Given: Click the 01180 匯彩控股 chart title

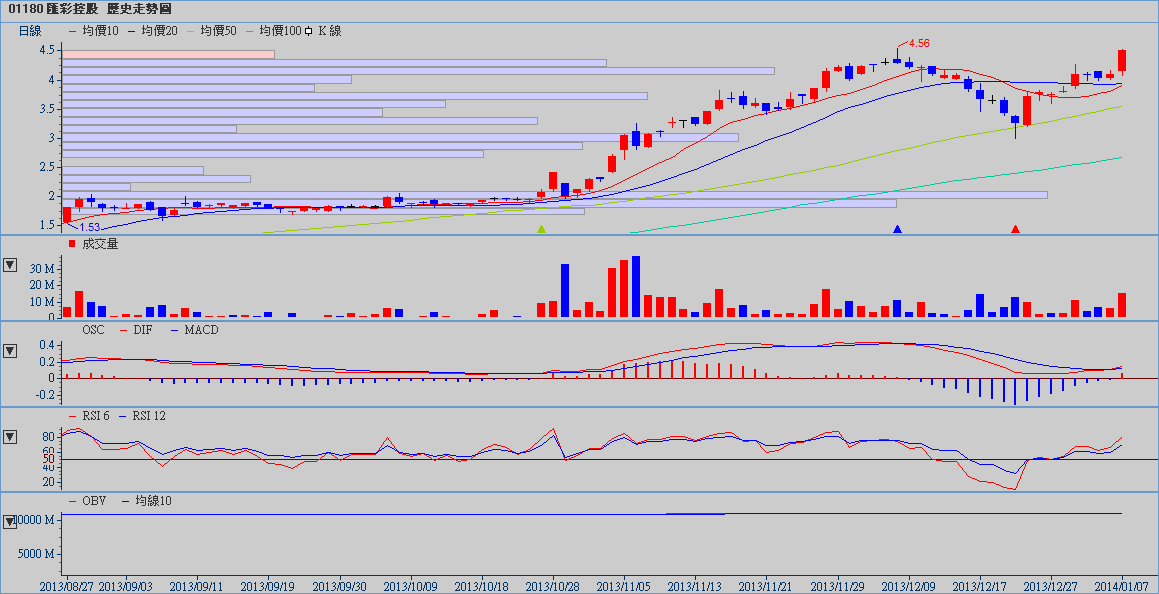Looking at the screenshot, I should 89,8.
